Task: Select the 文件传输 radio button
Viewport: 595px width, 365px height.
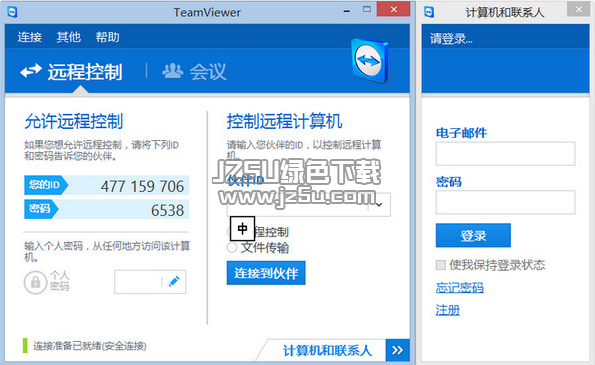Action: [x=232, y=248]
